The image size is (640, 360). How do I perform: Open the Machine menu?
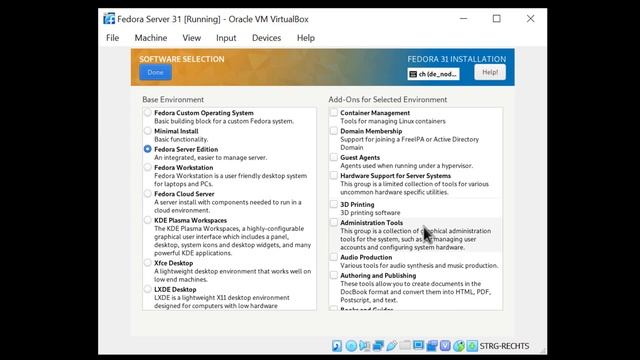151,38
